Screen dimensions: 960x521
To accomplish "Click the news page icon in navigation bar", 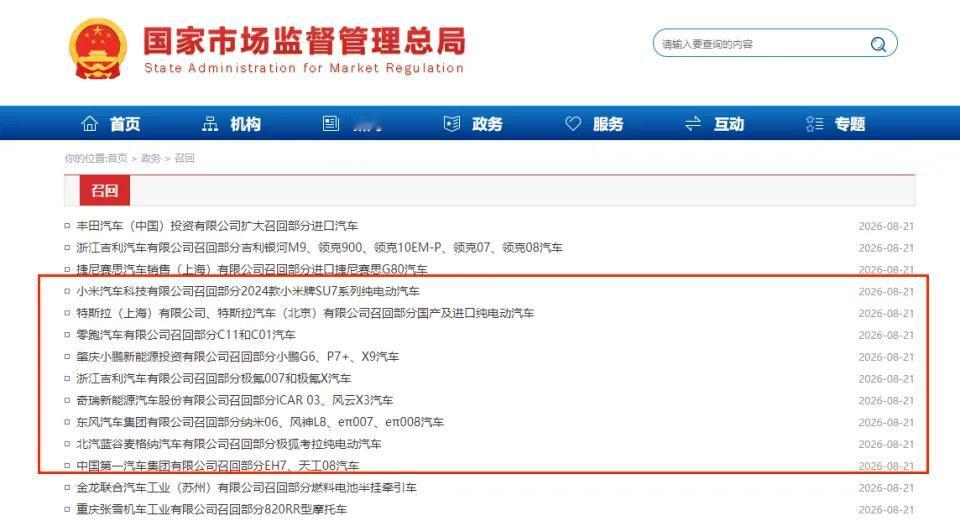I will [331, 124].
